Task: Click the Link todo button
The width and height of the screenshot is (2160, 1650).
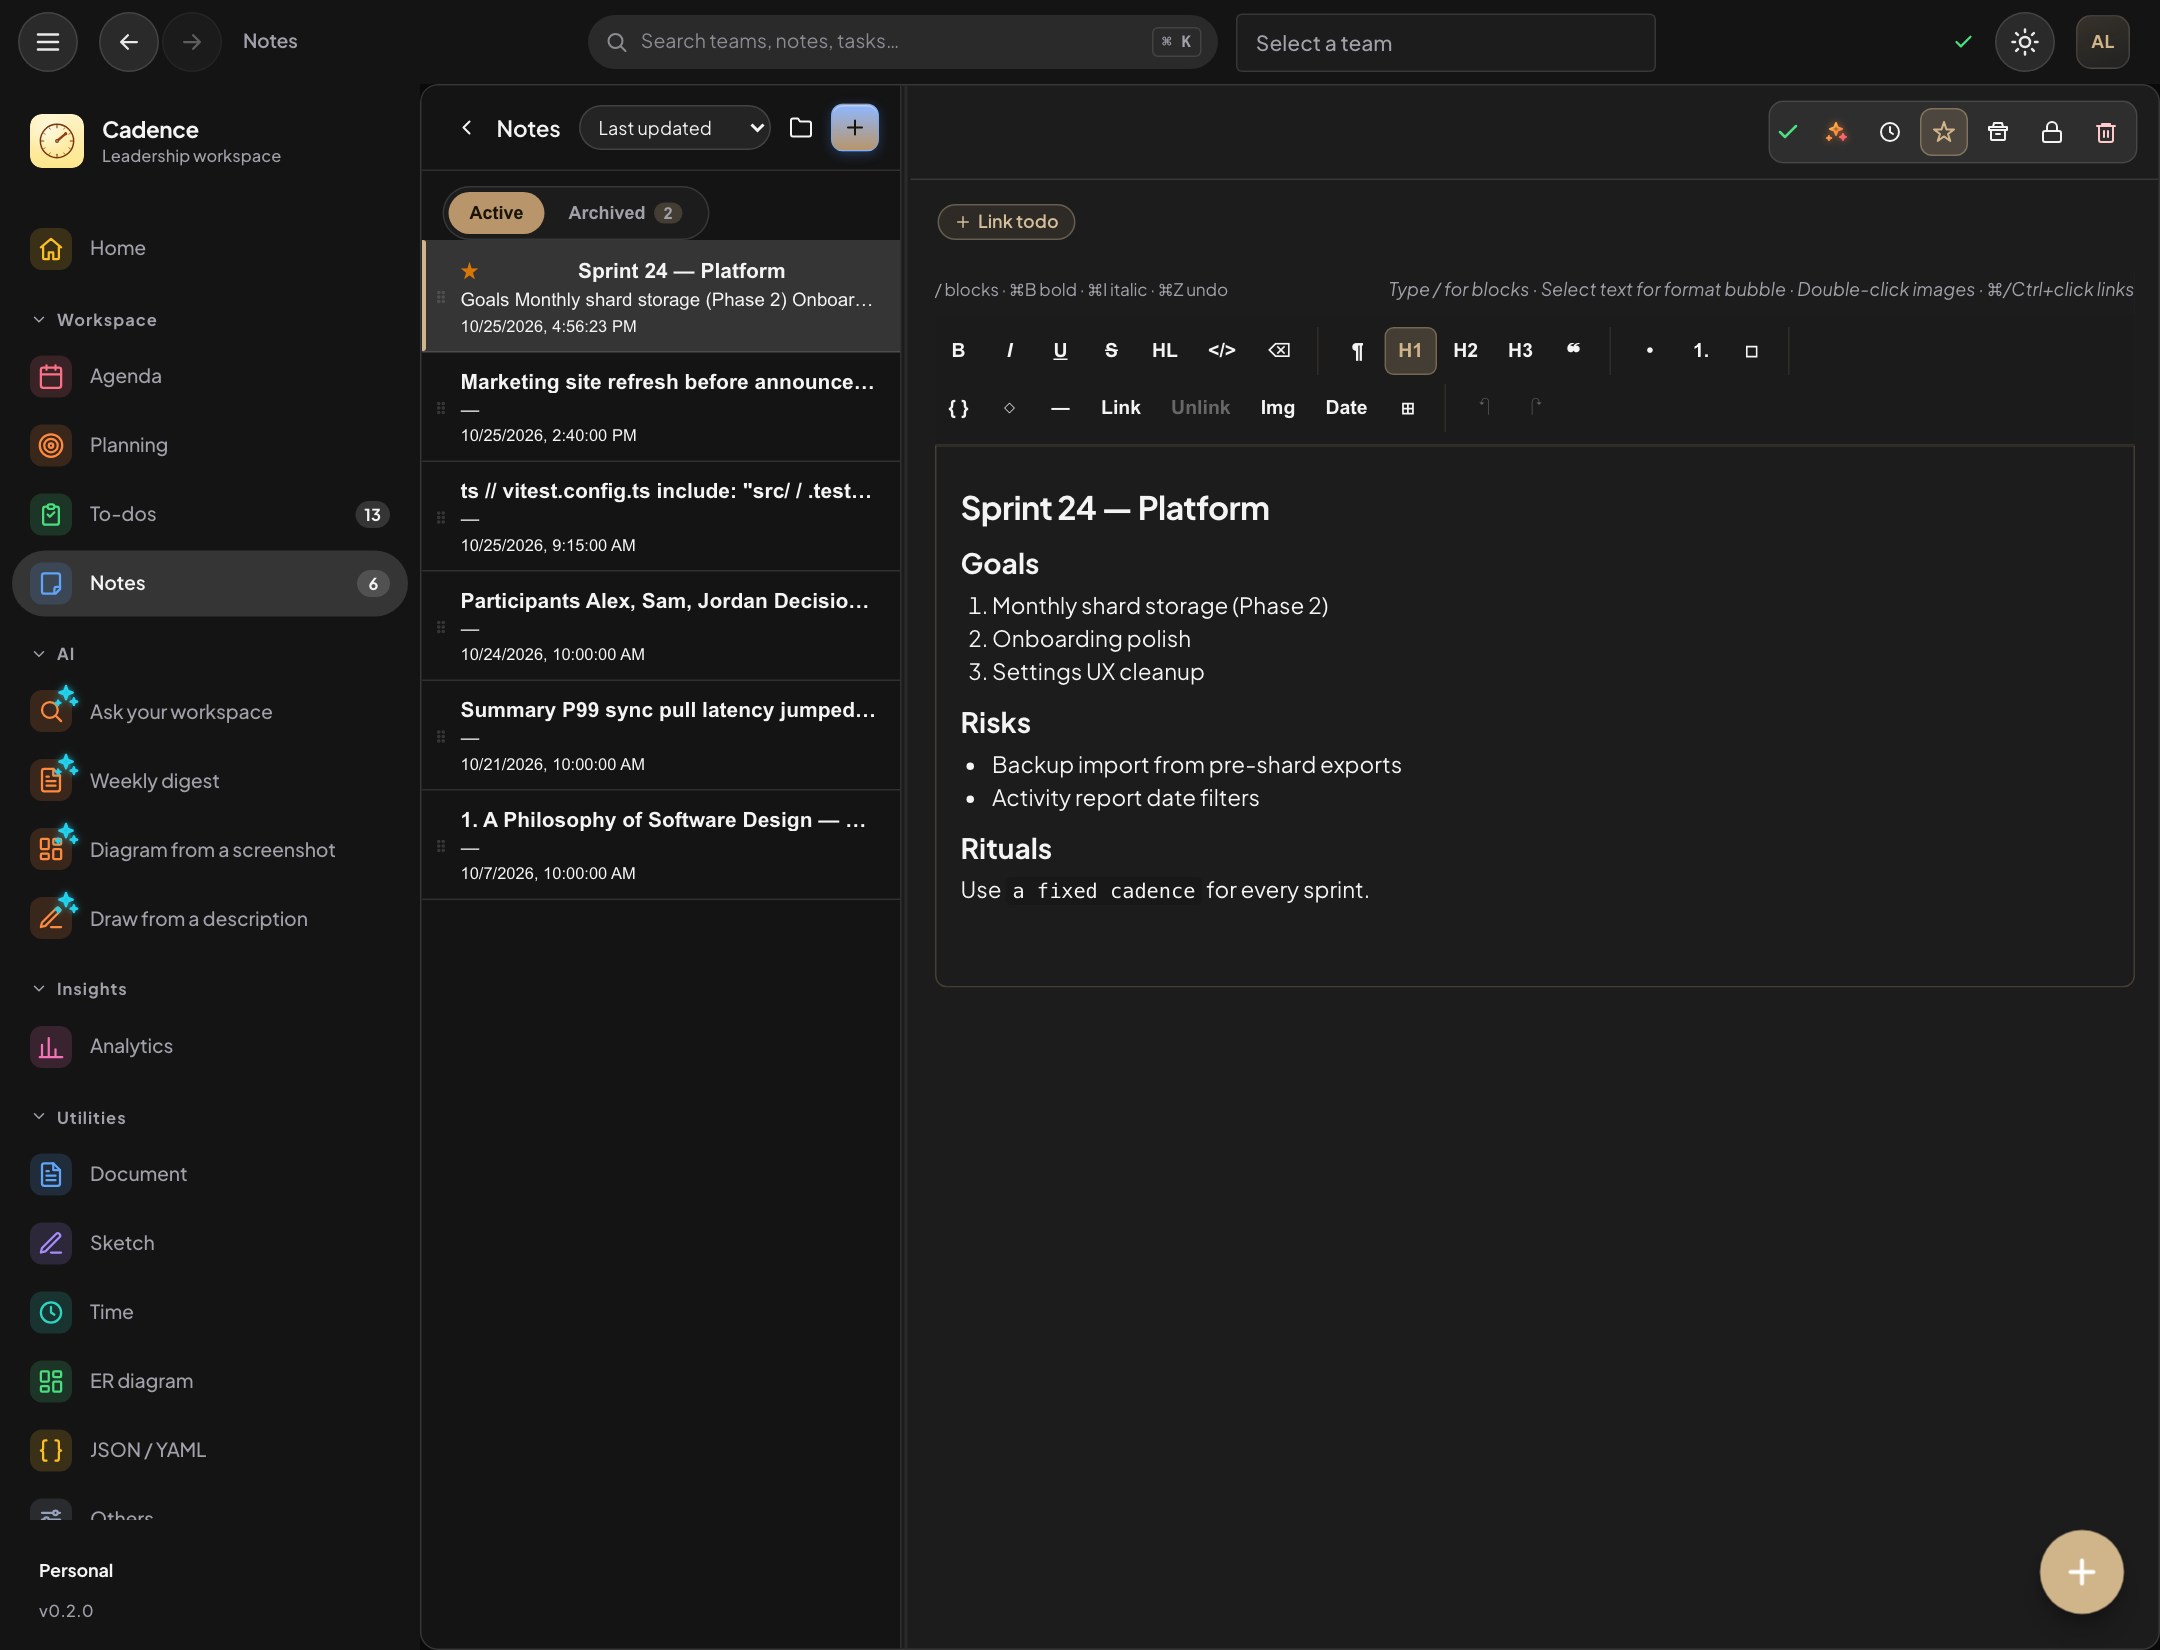Action: [x=1006, y=222]
